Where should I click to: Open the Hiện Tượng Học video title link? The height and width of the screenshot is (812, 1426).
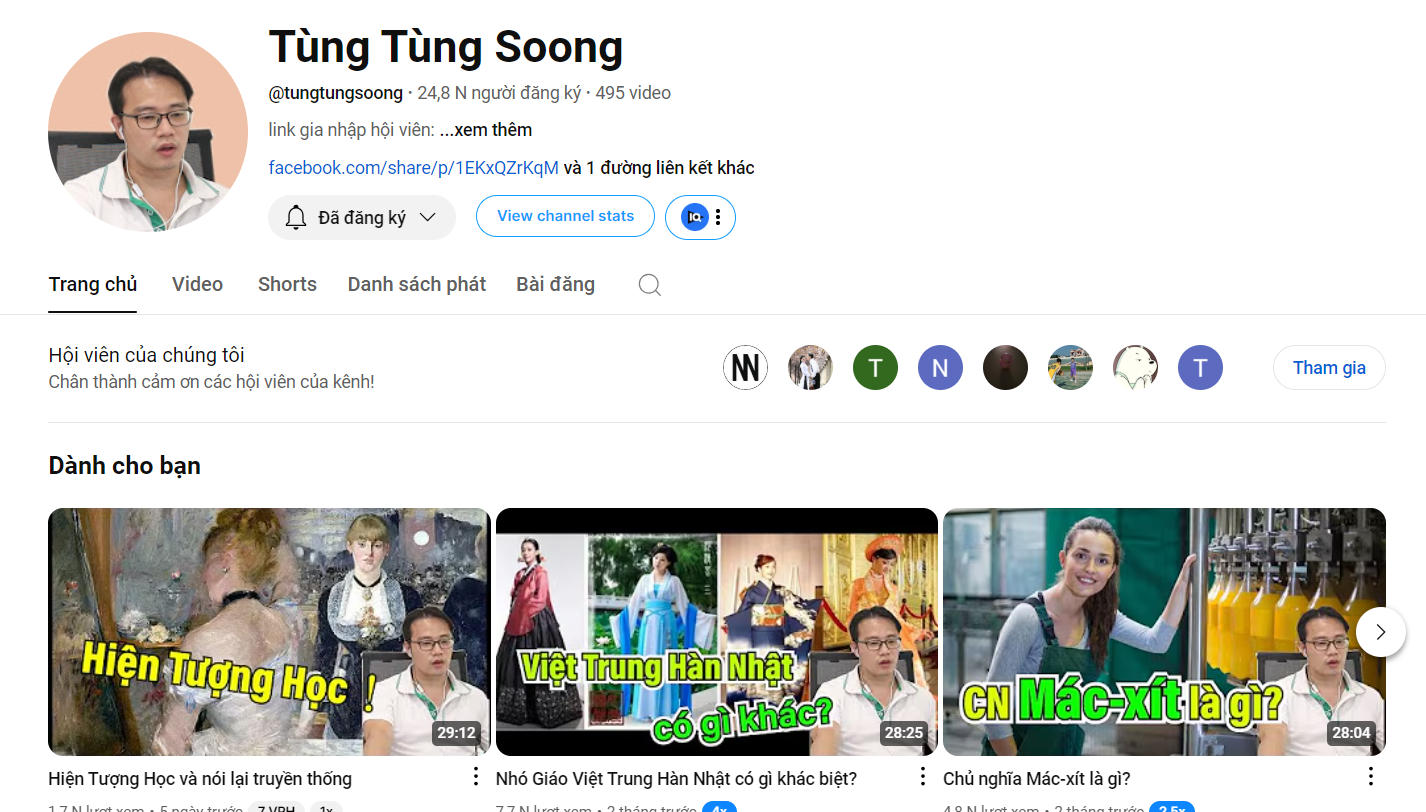200,778
